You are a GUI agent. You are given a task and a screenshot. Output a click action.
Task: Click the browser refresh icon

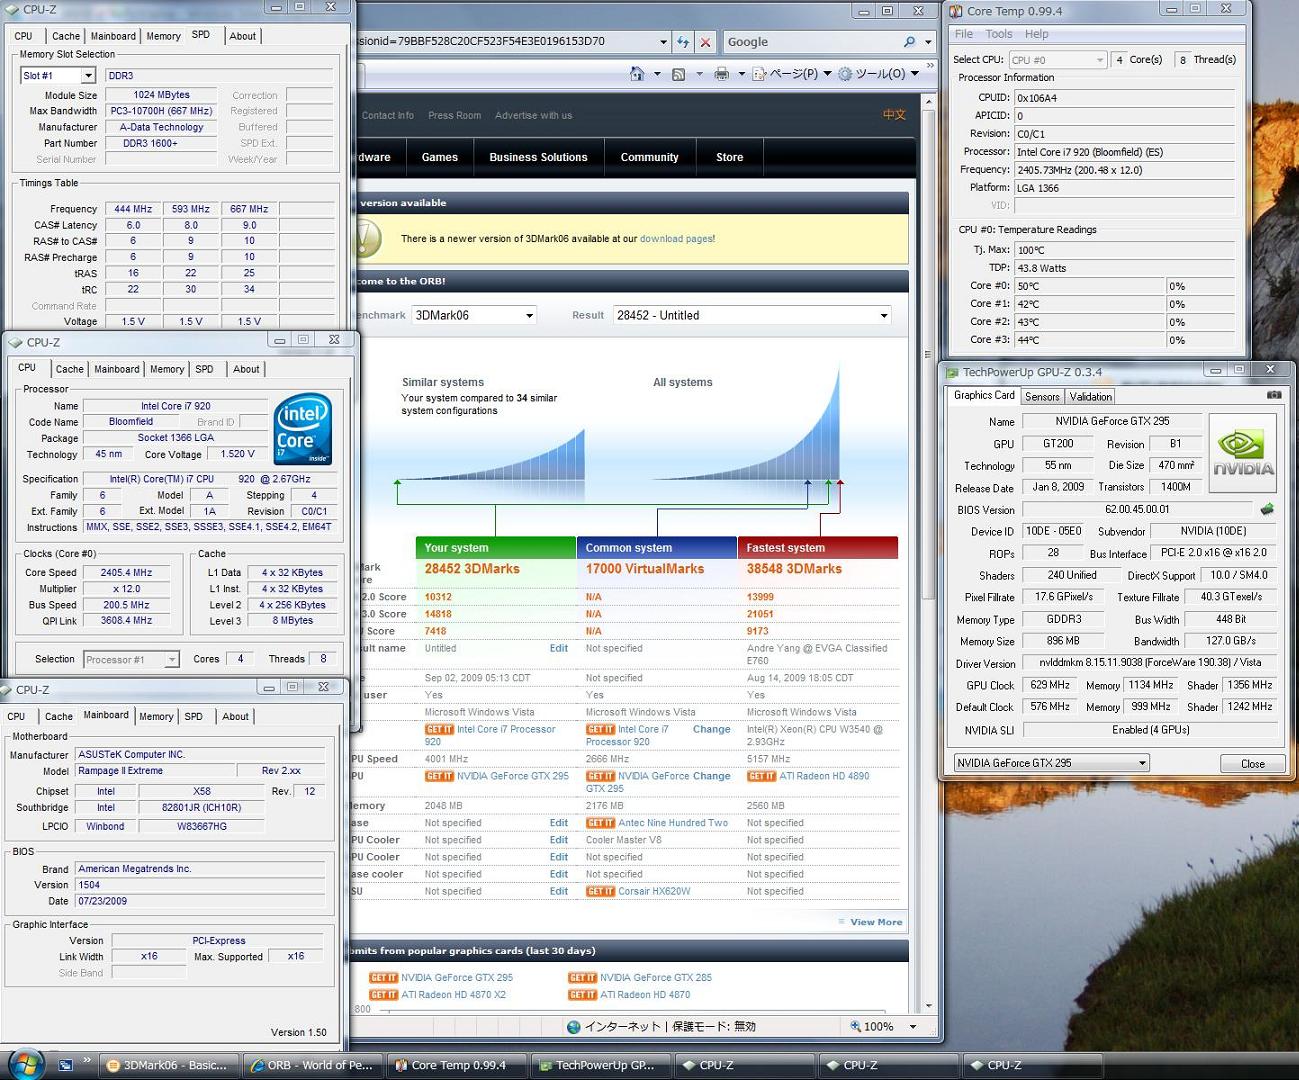pos(683,42)
